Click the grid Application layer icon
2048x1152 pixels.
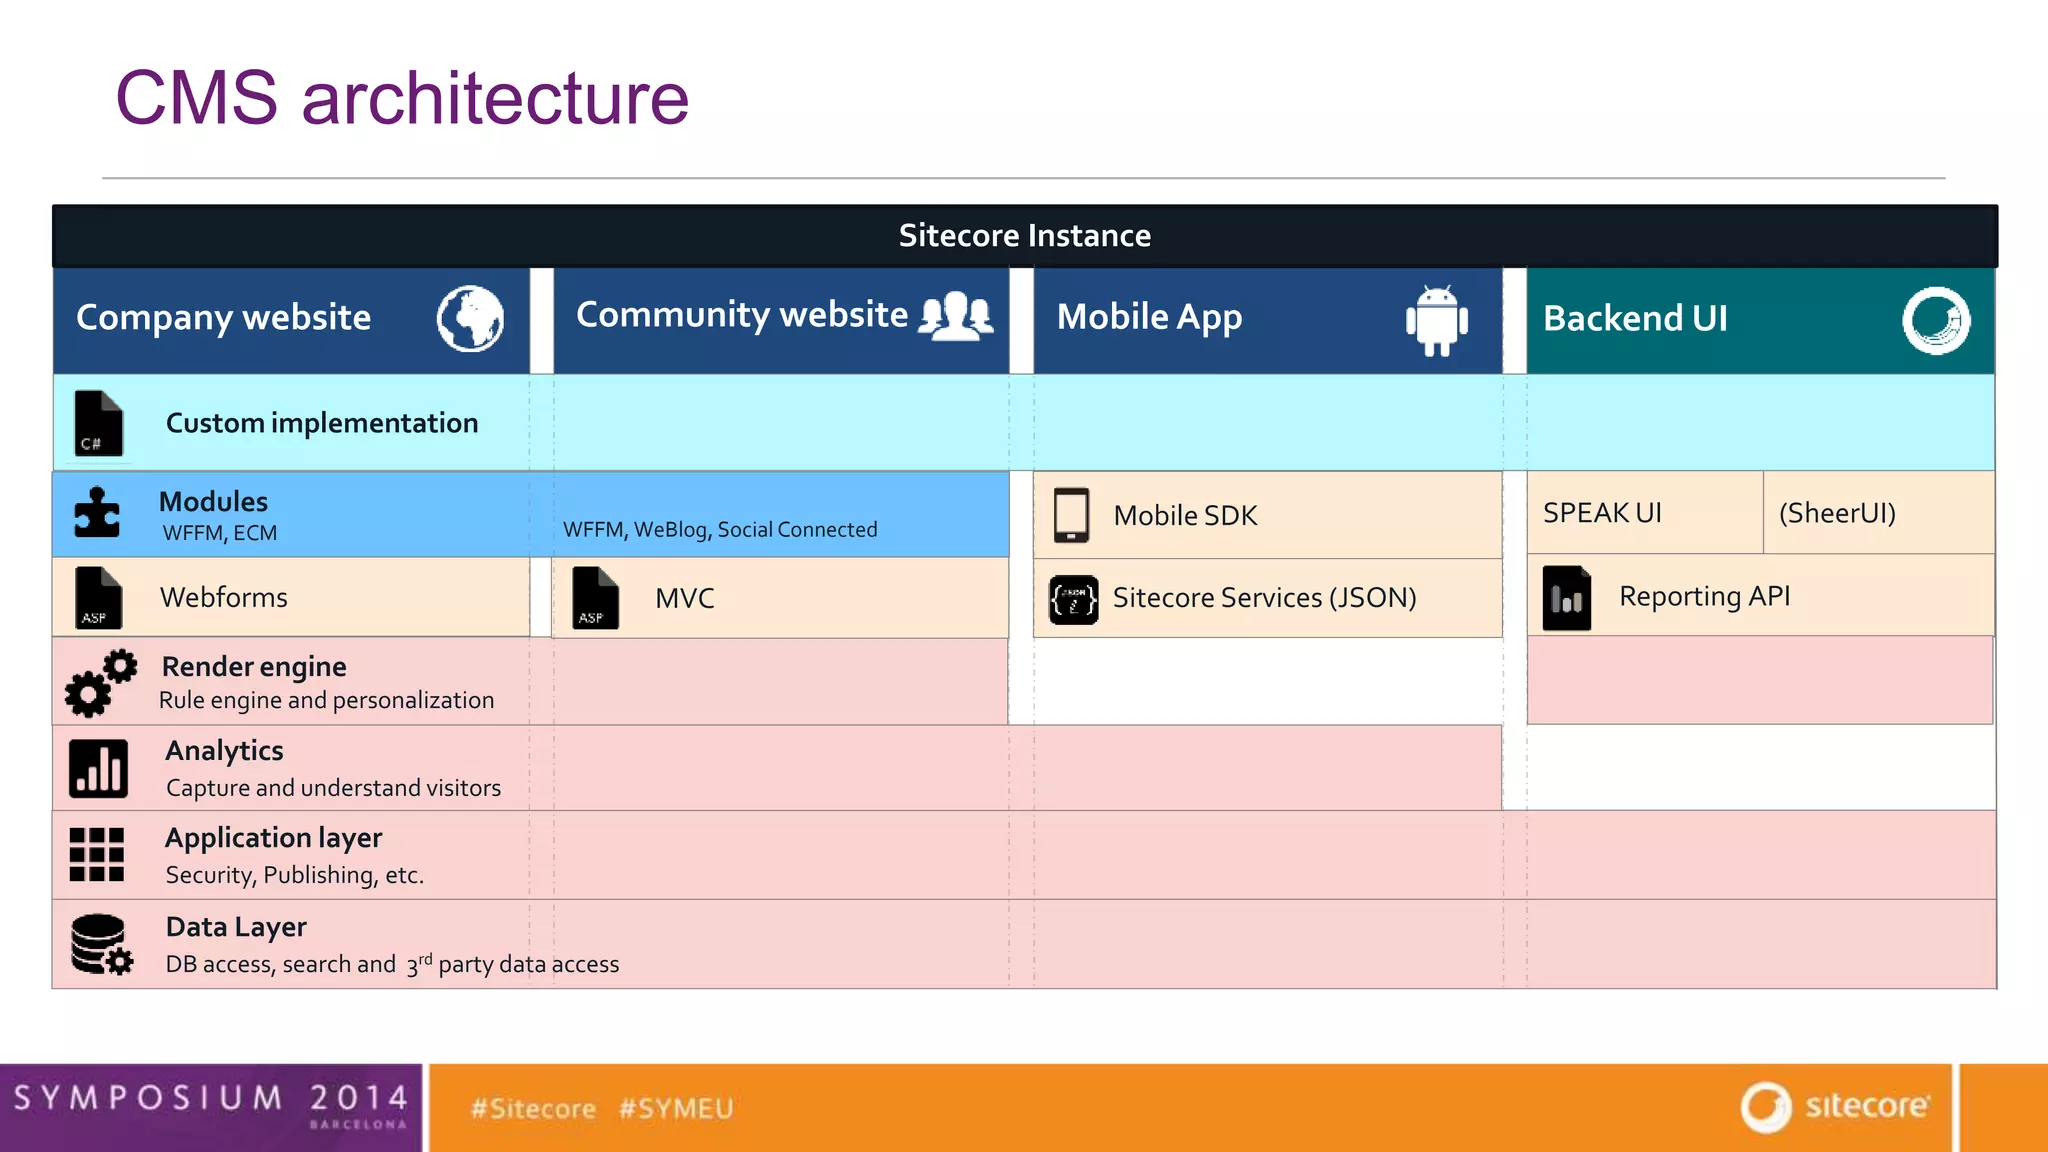tap(97, 854)
